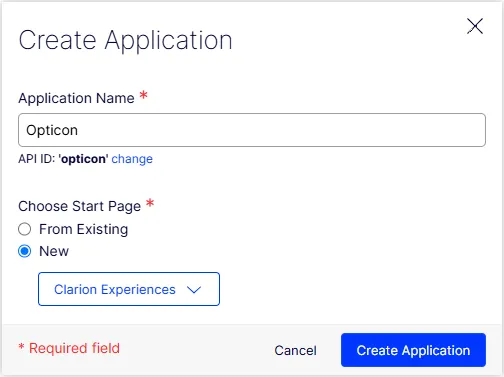Click the Application Name input field

252,130
